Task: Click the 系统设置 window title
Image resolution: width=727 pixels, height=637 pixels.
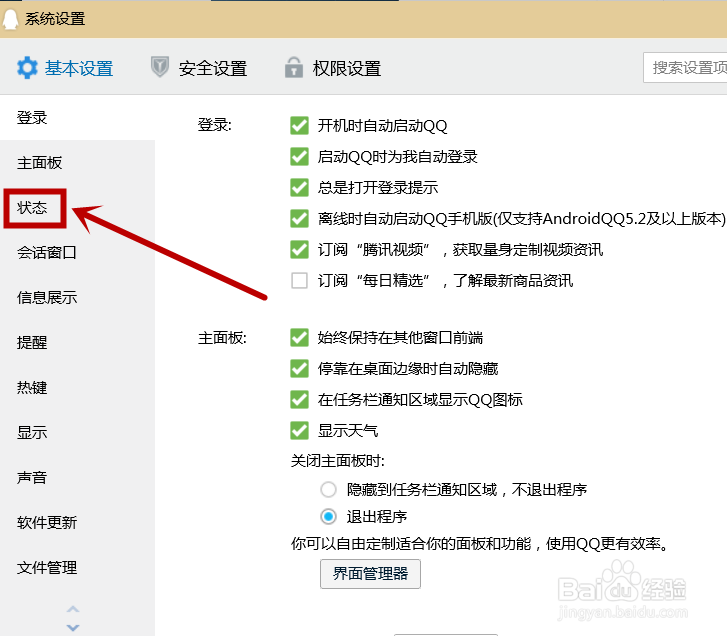Action: coord(55,19)
